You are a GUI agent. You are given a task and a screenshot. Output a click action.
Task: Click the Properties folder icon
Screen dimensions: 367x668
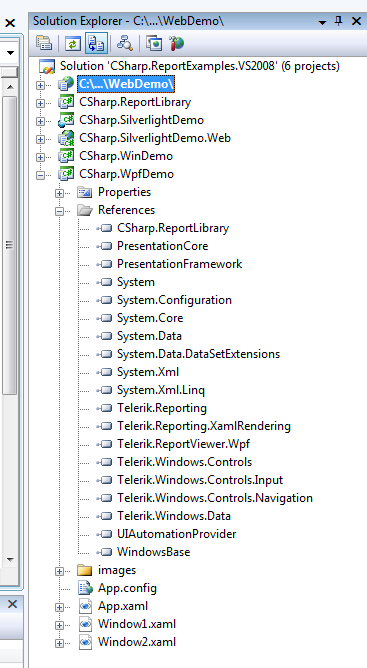(x=85, y=192)
